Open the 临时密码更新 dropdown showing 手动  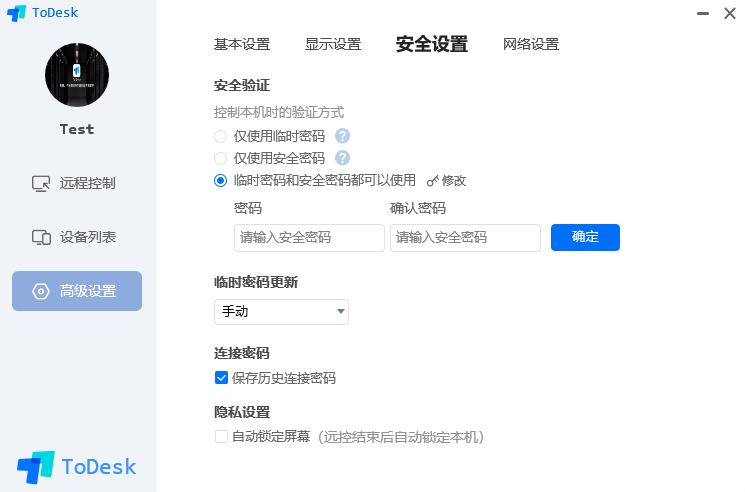click(x=281, y=312)
